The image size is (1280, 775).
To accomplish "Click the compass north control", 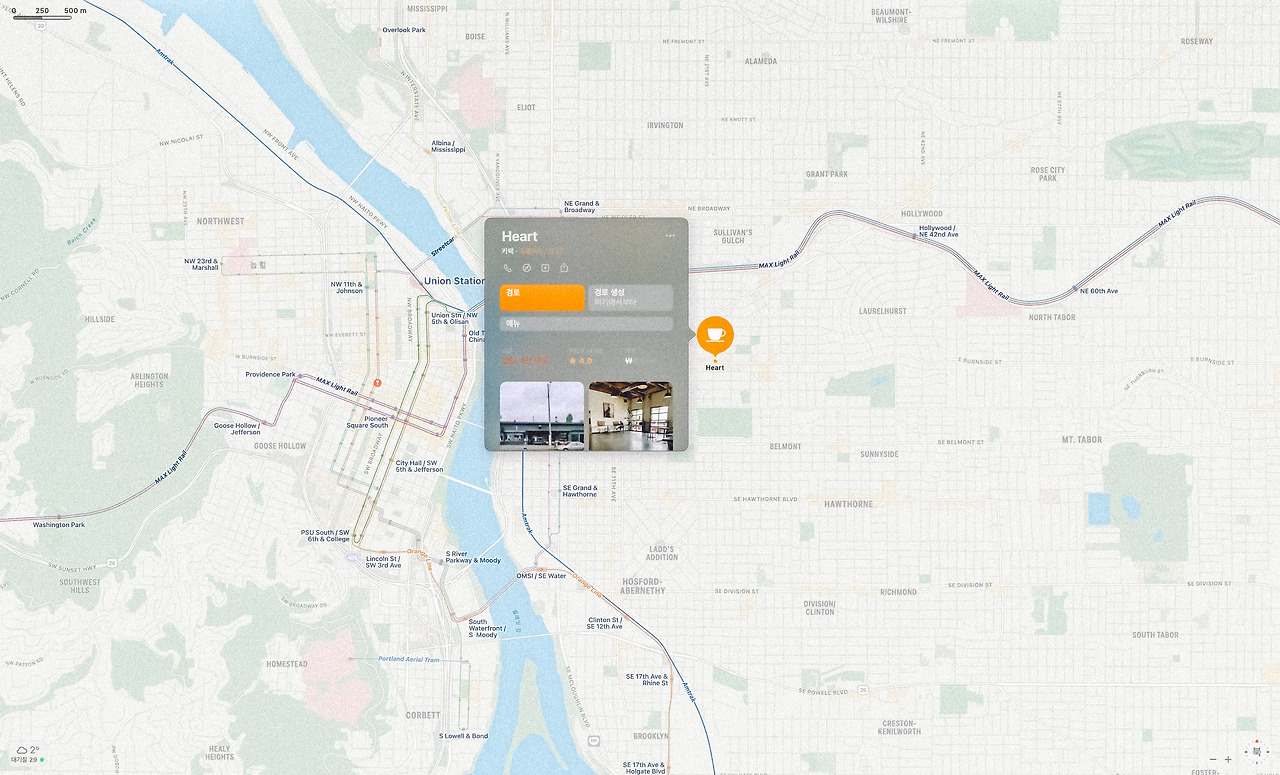I will pos(1256,750).
